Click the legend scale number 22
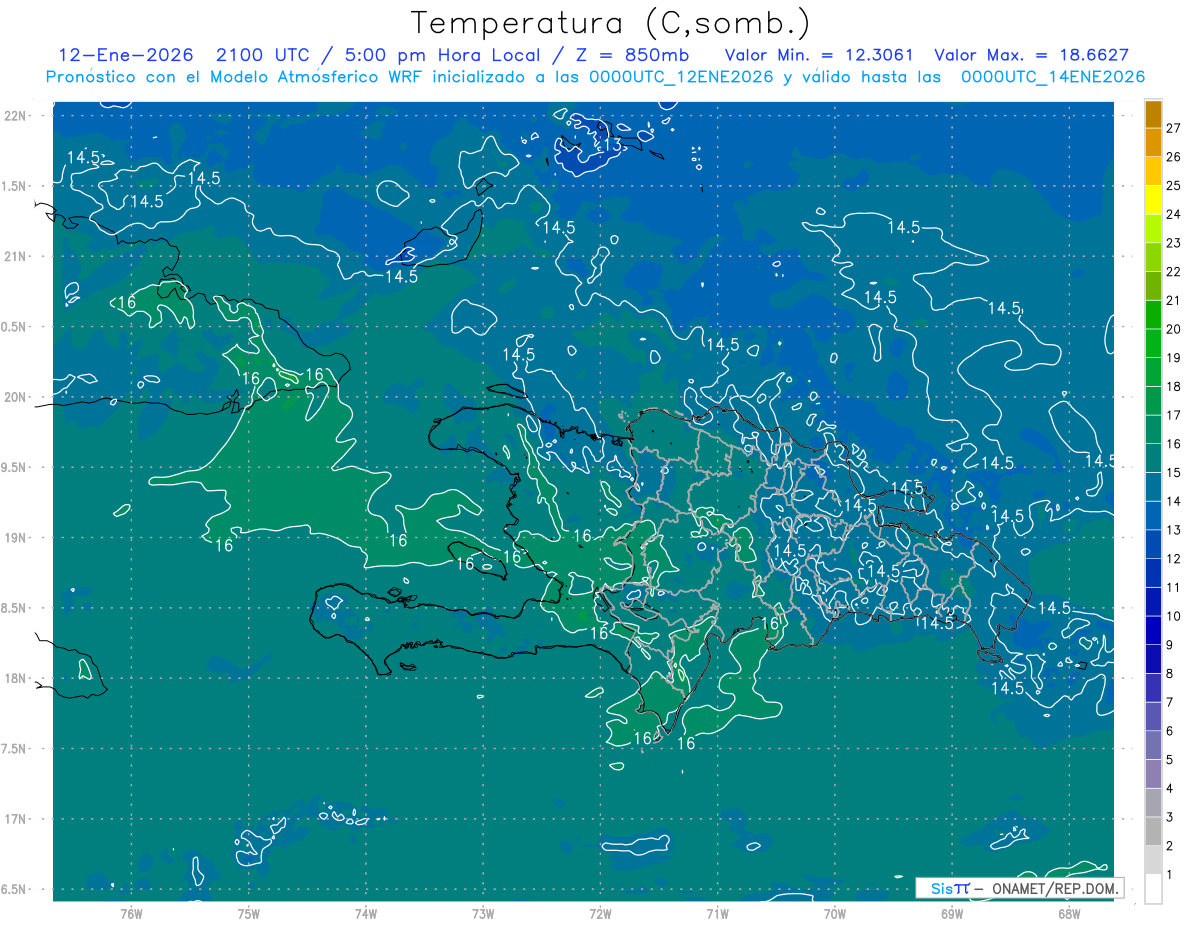 point(1174,272)
